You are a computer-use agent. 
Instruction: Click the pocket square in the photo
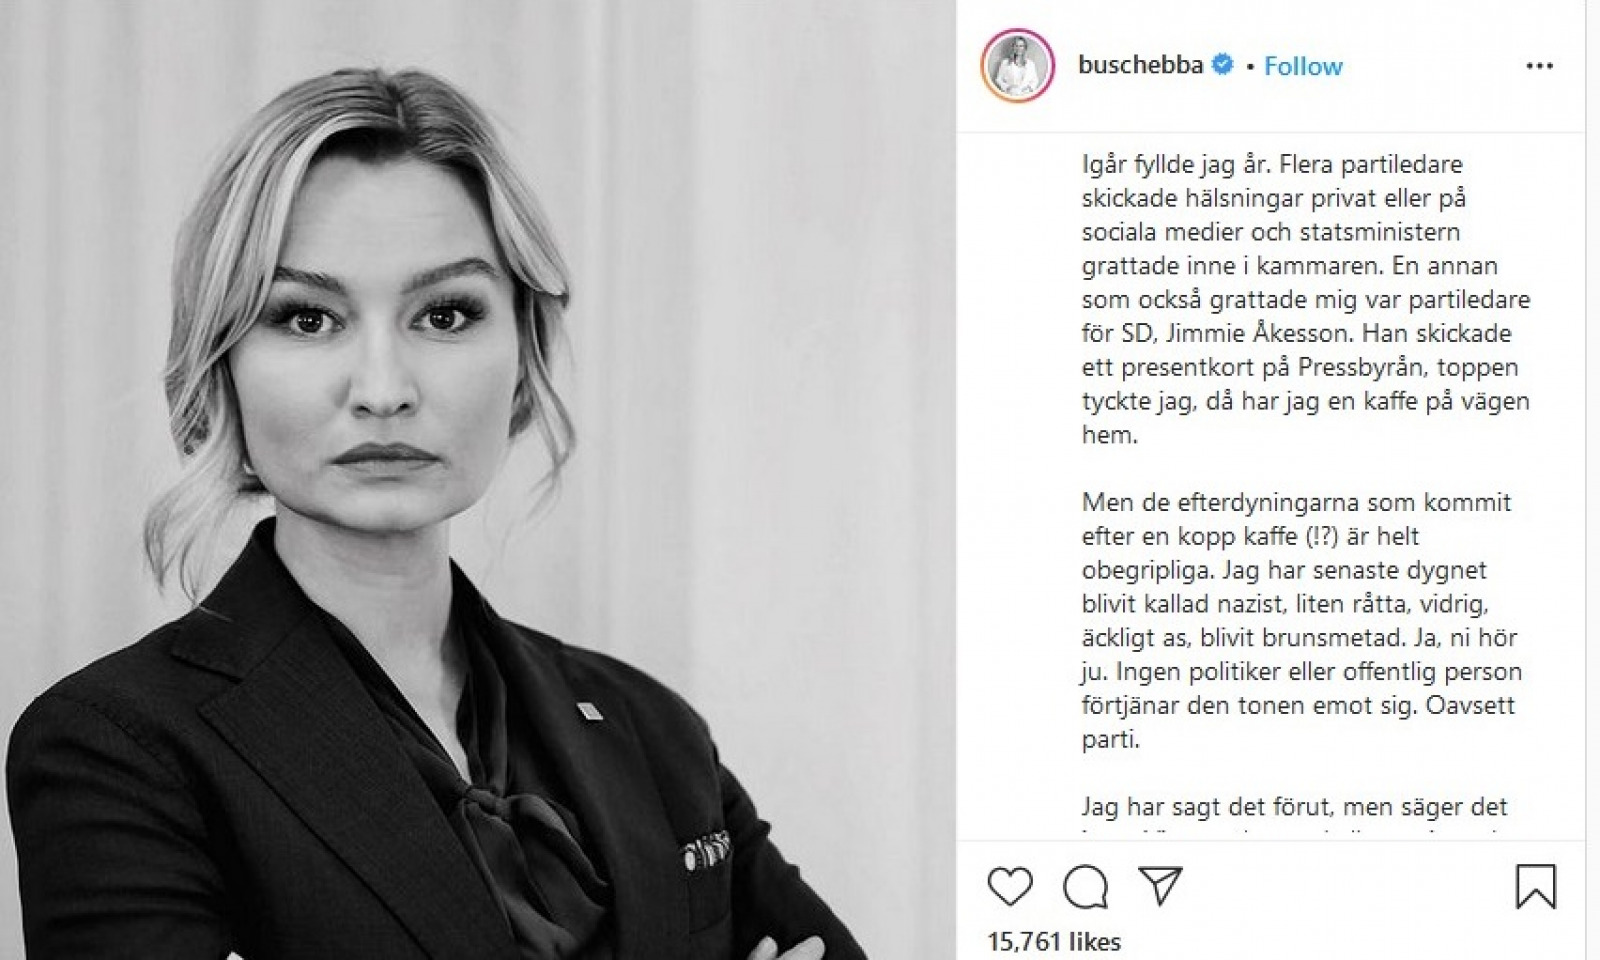point(705,851)
